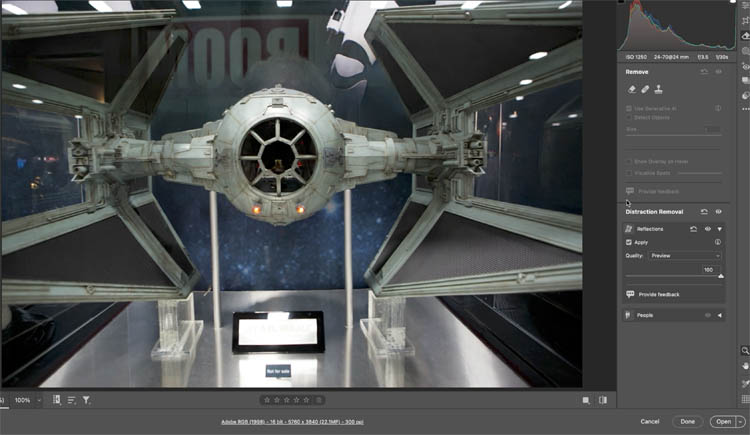Toggle highlight clipping warning on histogram
Viewport: 750px width, 435px height.
tap(732, 2)
